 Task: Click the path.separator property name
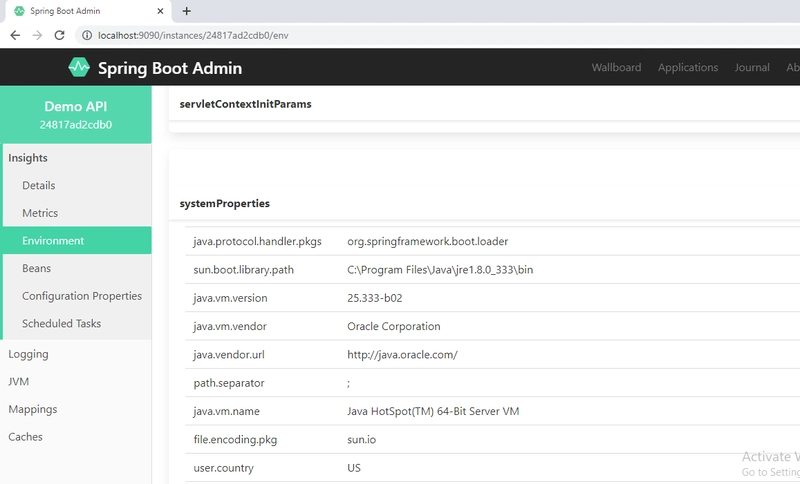point(229,383)
